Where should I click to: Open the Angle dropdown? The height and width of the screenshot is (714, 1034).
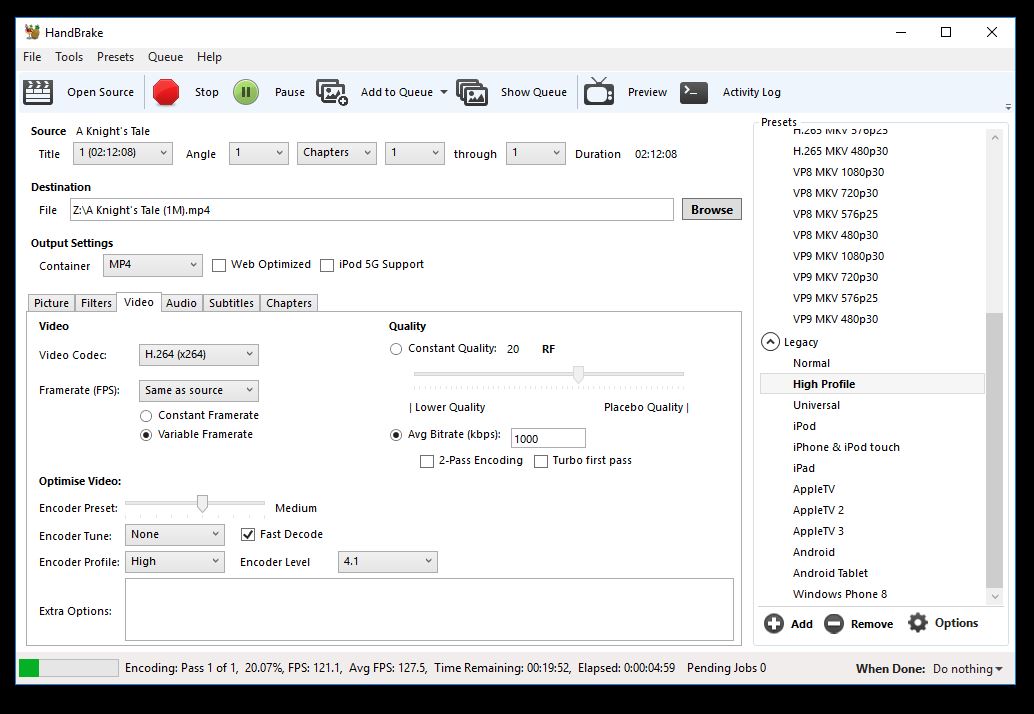(258, 153)
